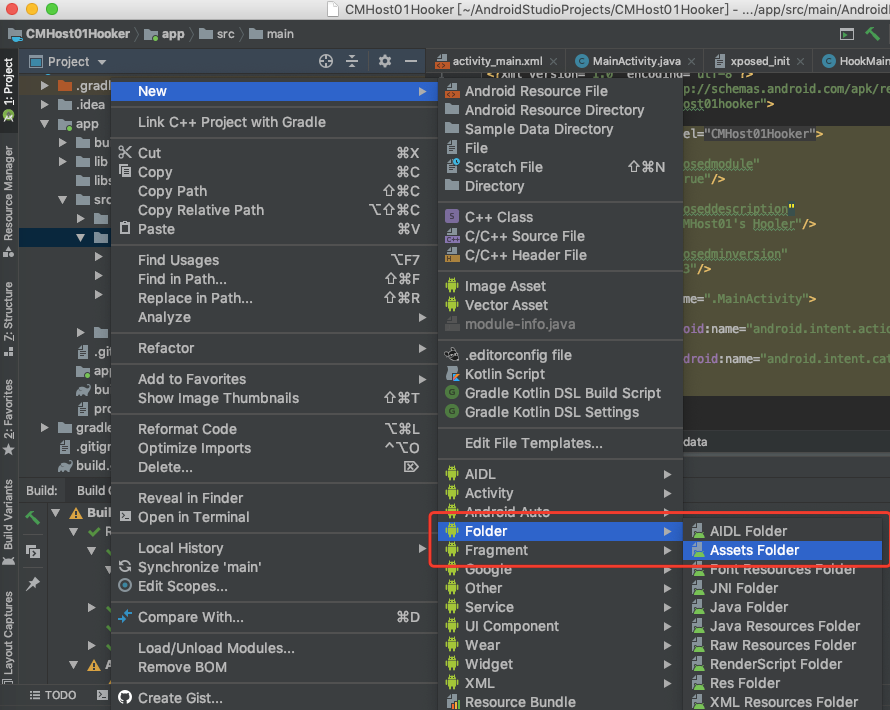Click the C++ Class S icon
Viewport: 890px width, 710px height.
click(x=452, y=216)
